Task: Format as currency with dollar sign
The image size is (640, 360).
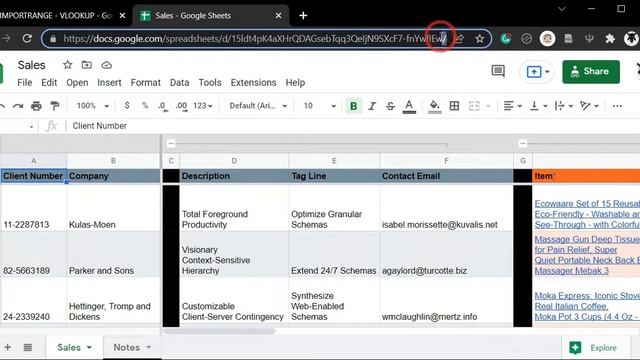Action: tap(127, 106)
